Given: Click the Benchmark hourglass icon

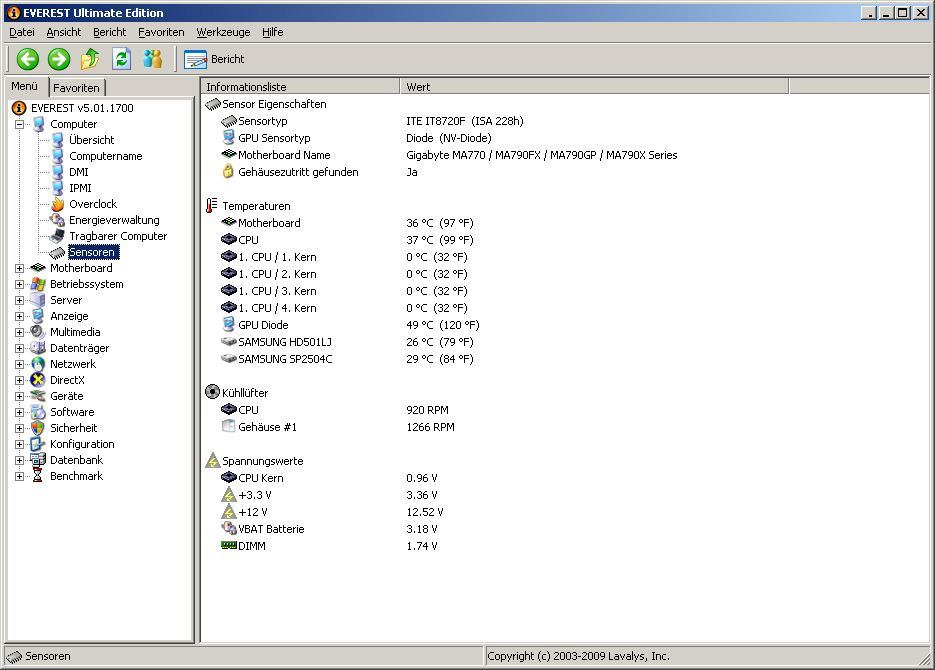Looking at the screenshot, I should (x=38, y=476).
